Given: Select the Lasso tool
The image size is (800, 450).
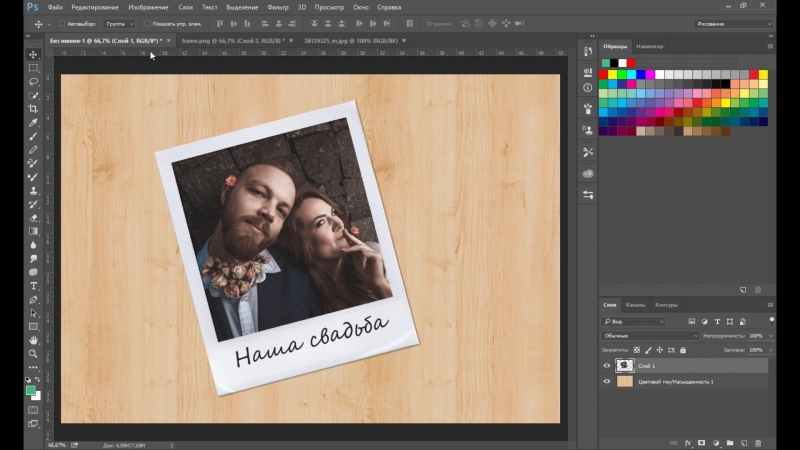Looking at the screenshot, I should pos(33,81).
